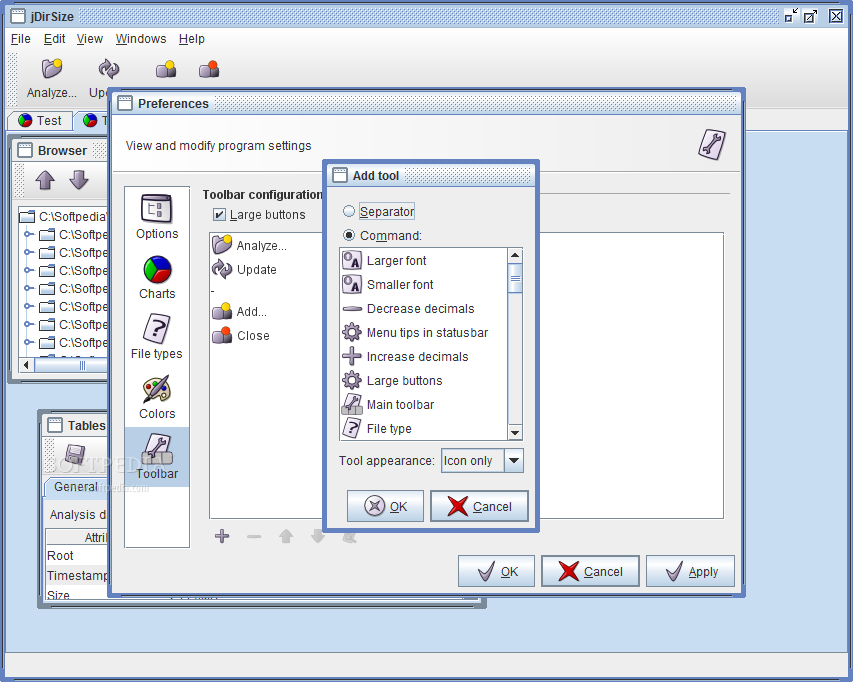Select Menu tips in statusbar command
The image size is (853, 682).
click(x=423, y=332)
